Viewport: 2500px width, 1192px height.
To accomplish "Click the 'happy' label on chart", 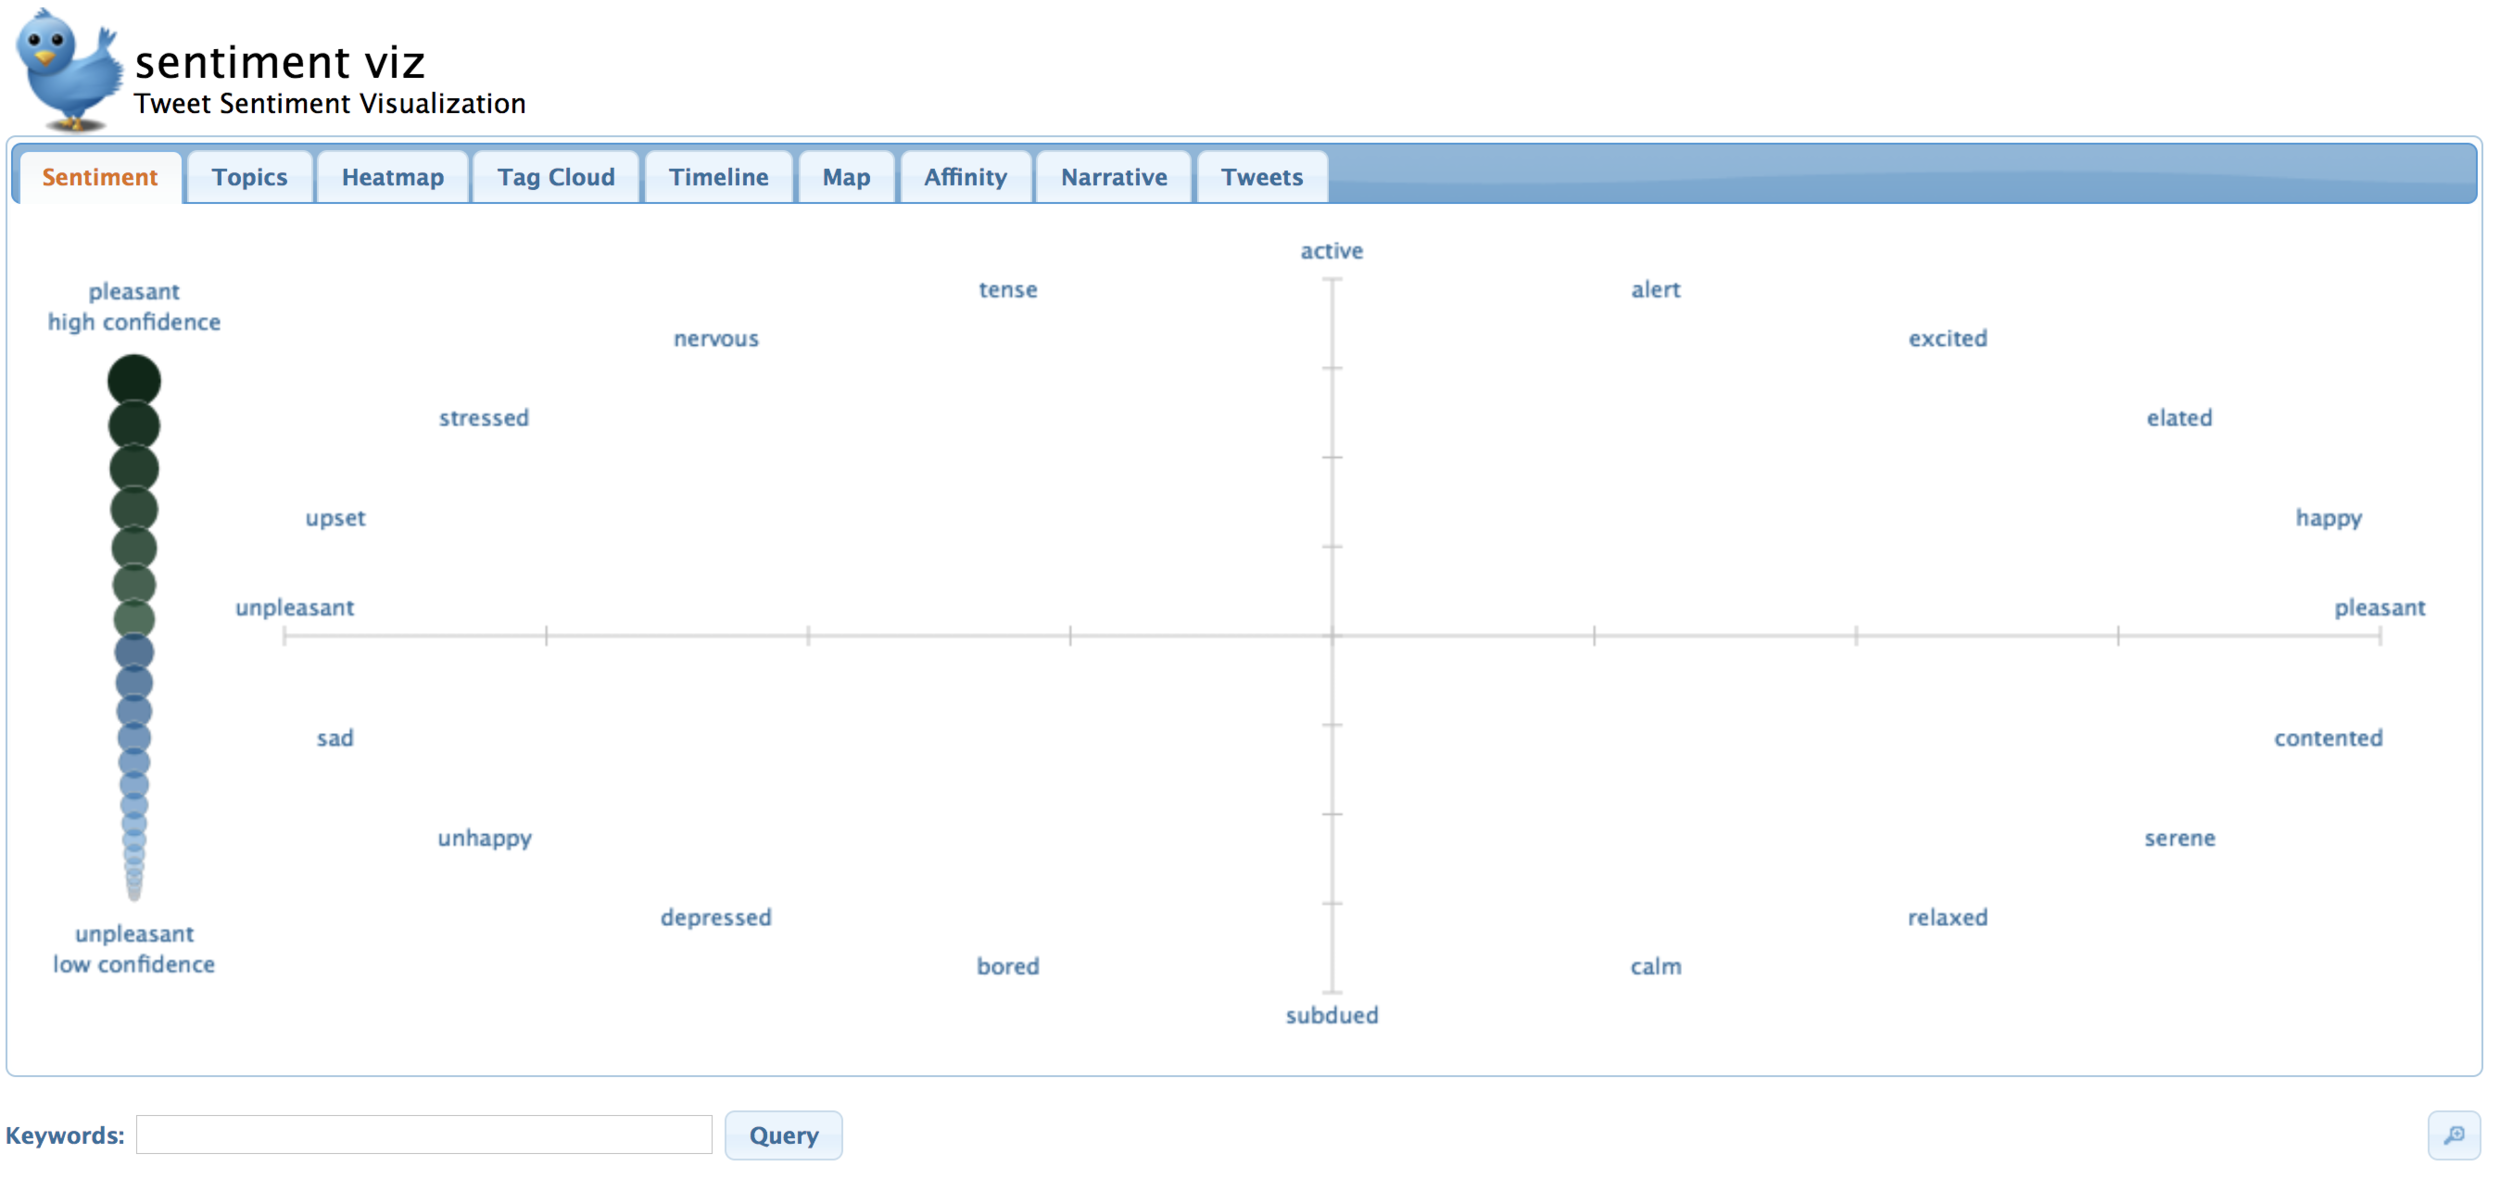I will point(2328,518).
